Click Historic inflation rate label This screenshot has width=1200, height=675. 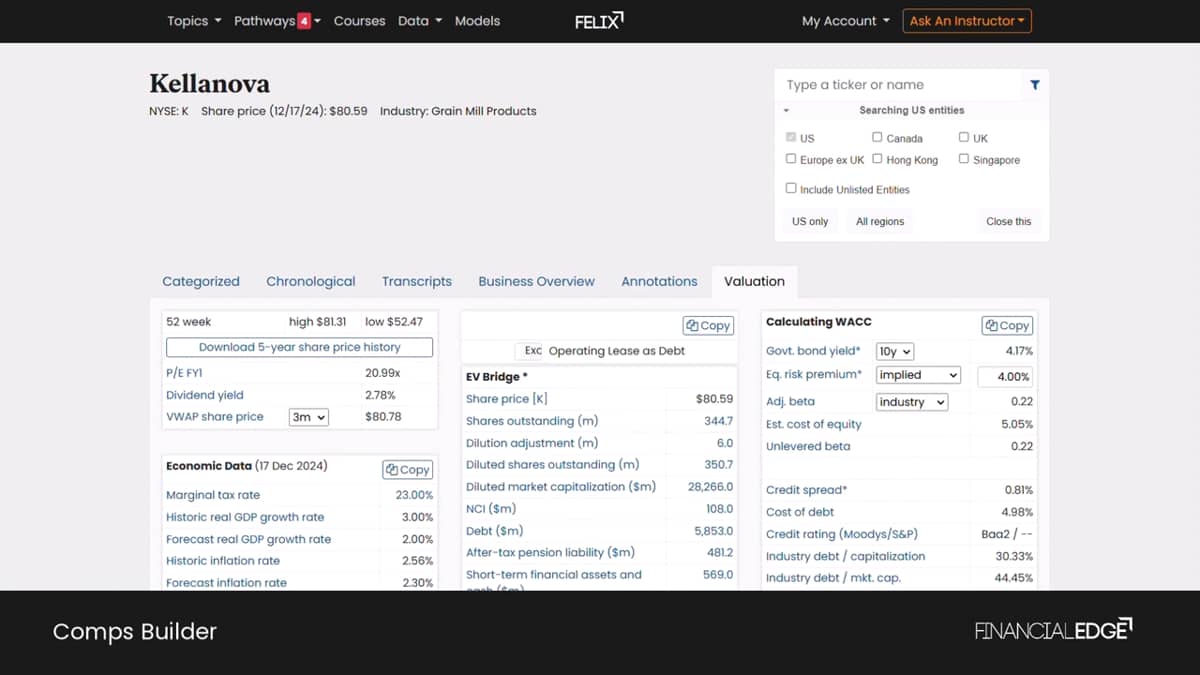coord(223,561)
